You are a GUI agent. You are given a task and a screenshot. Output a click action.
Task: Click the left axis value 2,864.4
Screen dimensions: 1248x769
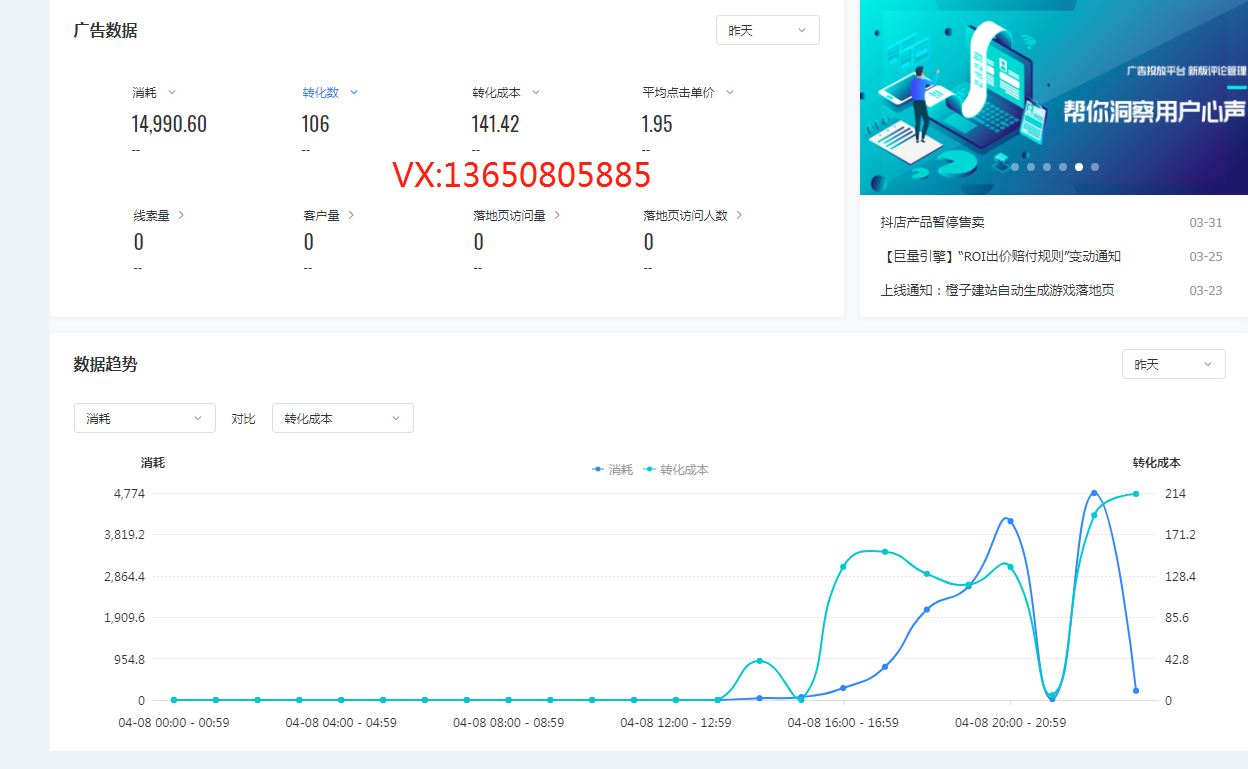[124, 577]
